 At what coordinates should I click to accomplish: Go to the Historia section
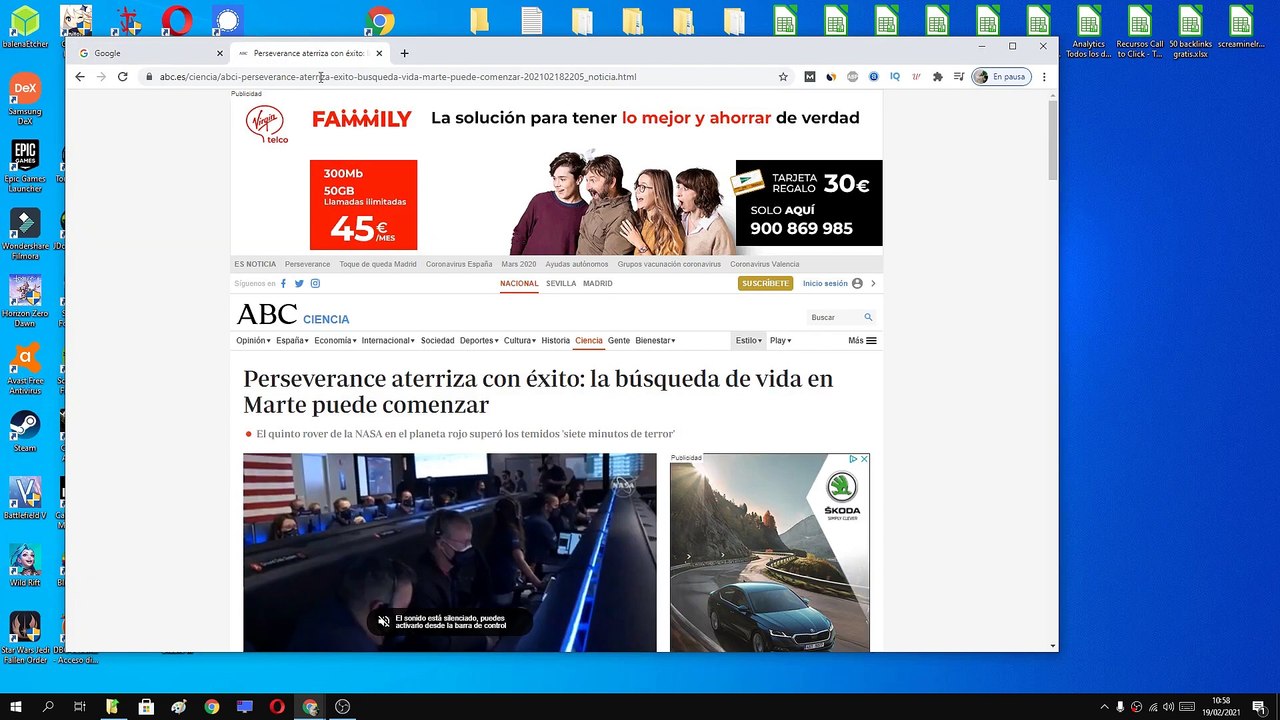pyautogui.click(x=555, y=341)
